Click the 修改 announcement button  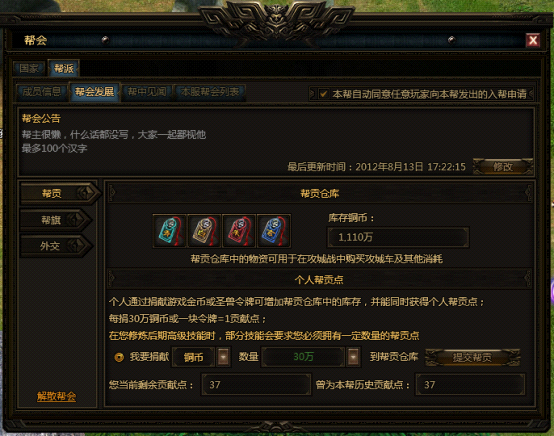pos(503,167)
